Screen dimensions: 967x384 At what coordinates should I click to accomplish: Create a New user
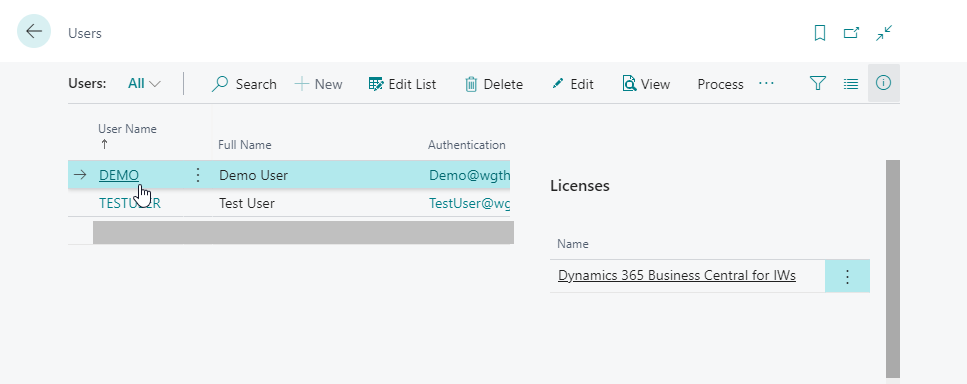[x=318, y=84]
